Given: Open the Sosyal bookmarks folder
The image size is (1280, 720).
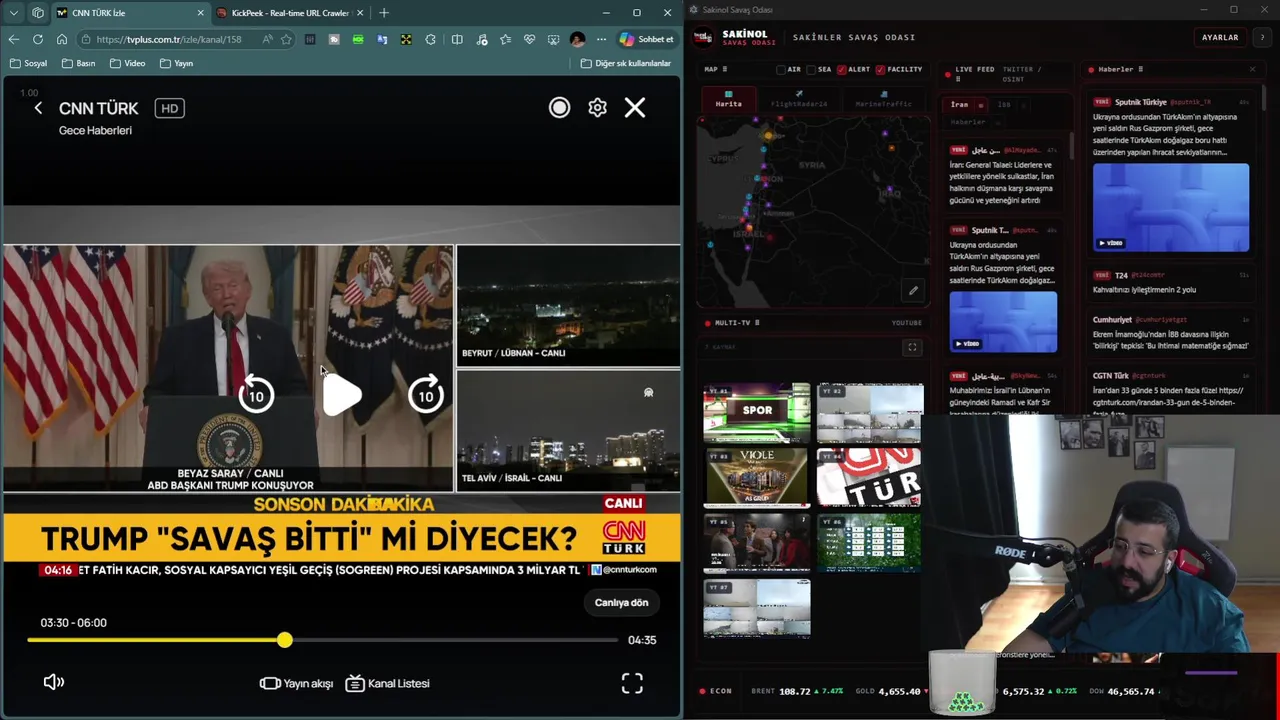Looking at the screenshot, I should click(28, 63).
